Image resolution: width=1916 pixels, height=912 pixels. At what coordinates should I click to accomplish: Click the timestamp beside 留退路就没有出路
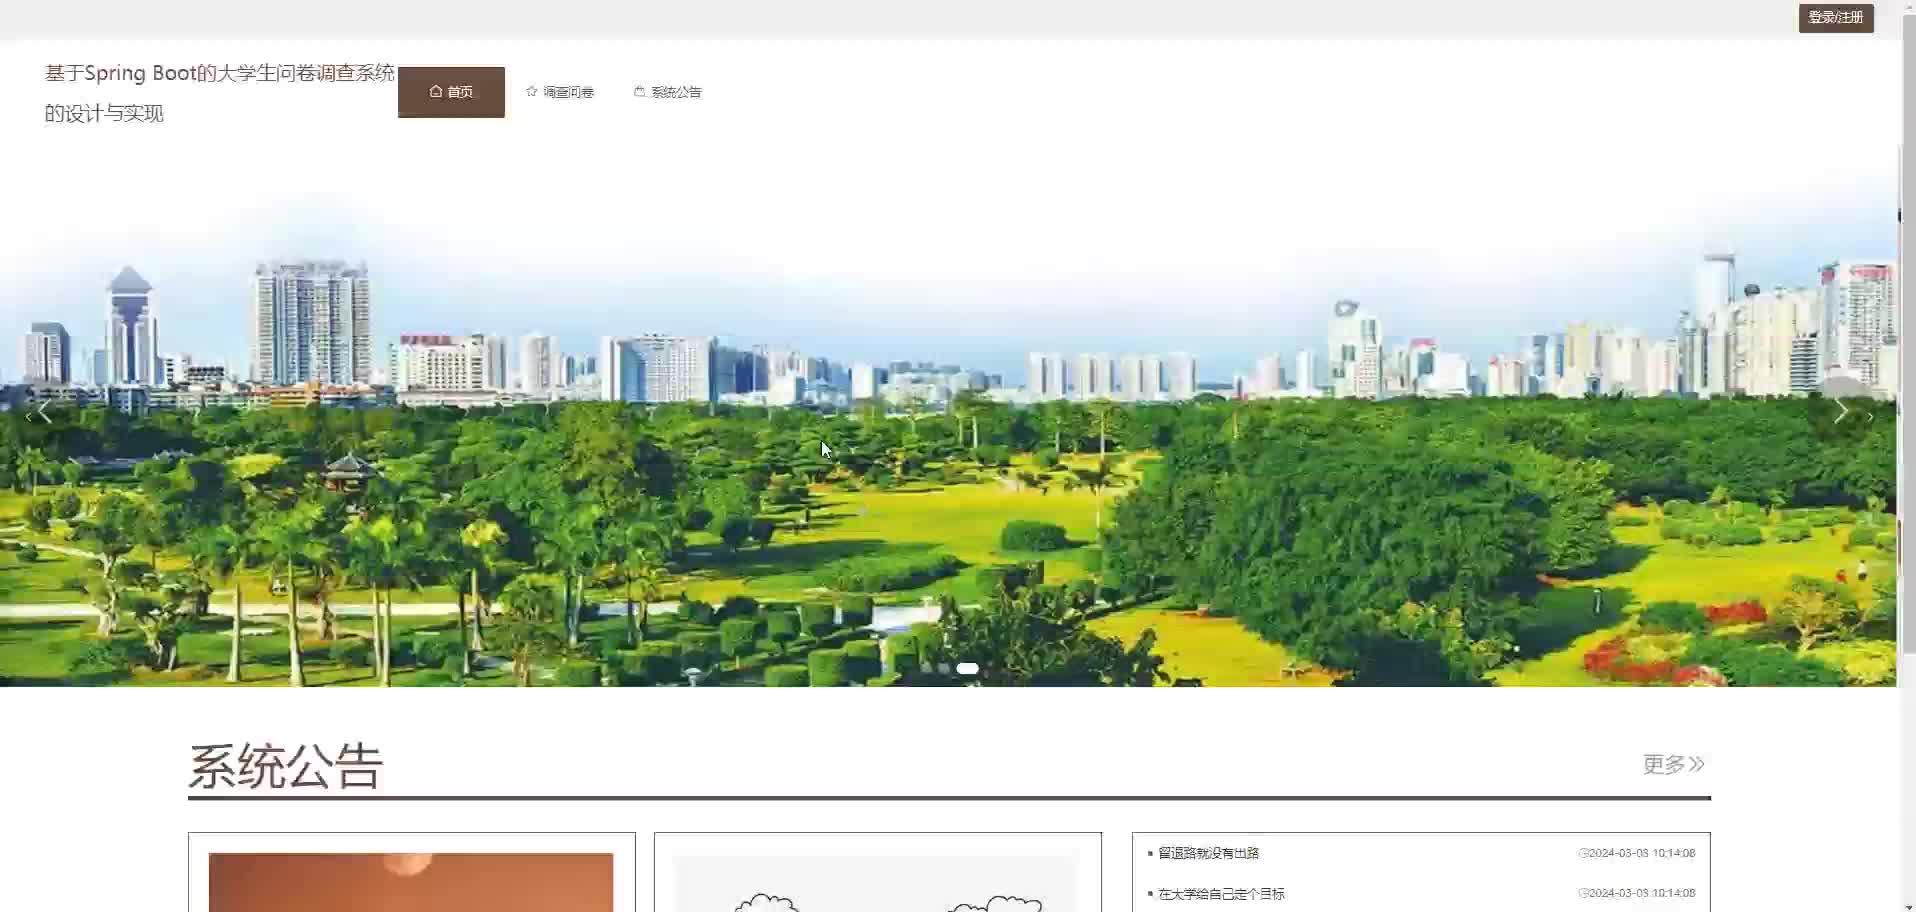pyautogui.click(x=1636, y=853)
